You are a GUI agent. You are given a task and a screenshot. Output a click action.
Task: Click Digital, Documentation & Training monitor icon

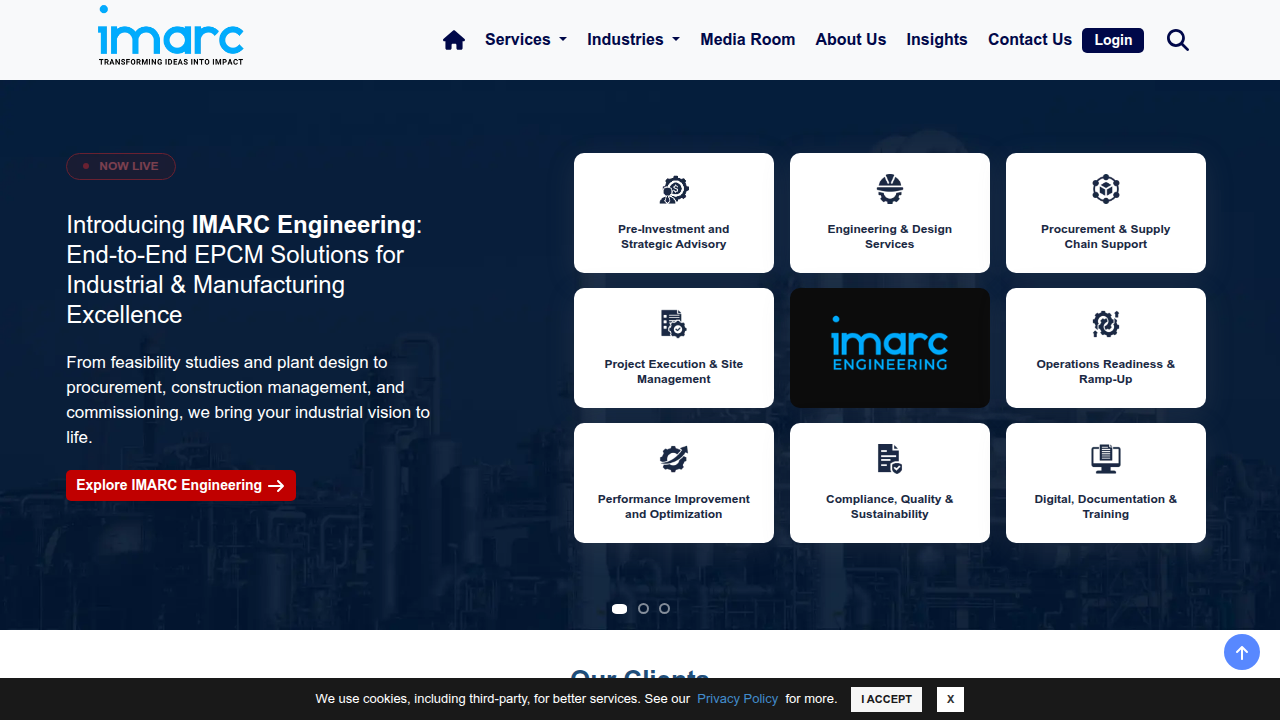point(1106,459)
